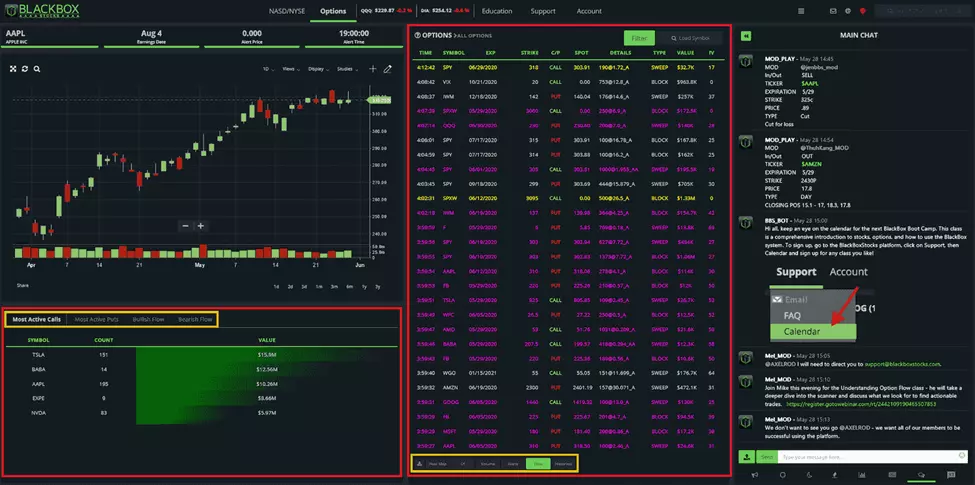Open the 1D interval dropdown

(269, 69)
